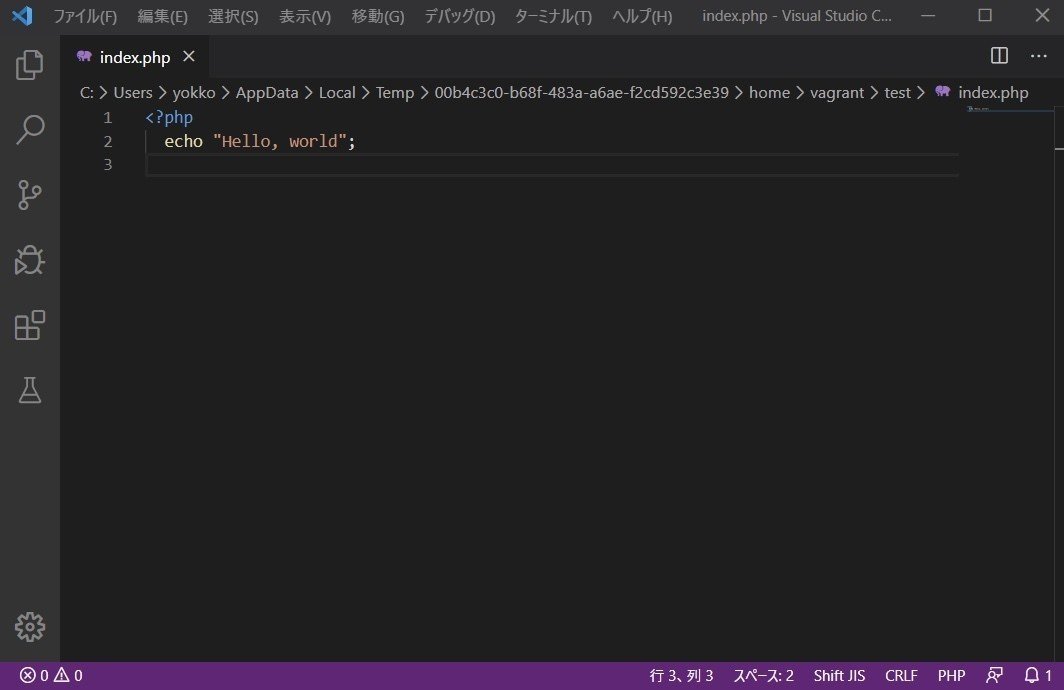Open the 表示(V) menu
Image resolution: width=1064 pixels, height=690 pixels.
[x=305, y=16]
